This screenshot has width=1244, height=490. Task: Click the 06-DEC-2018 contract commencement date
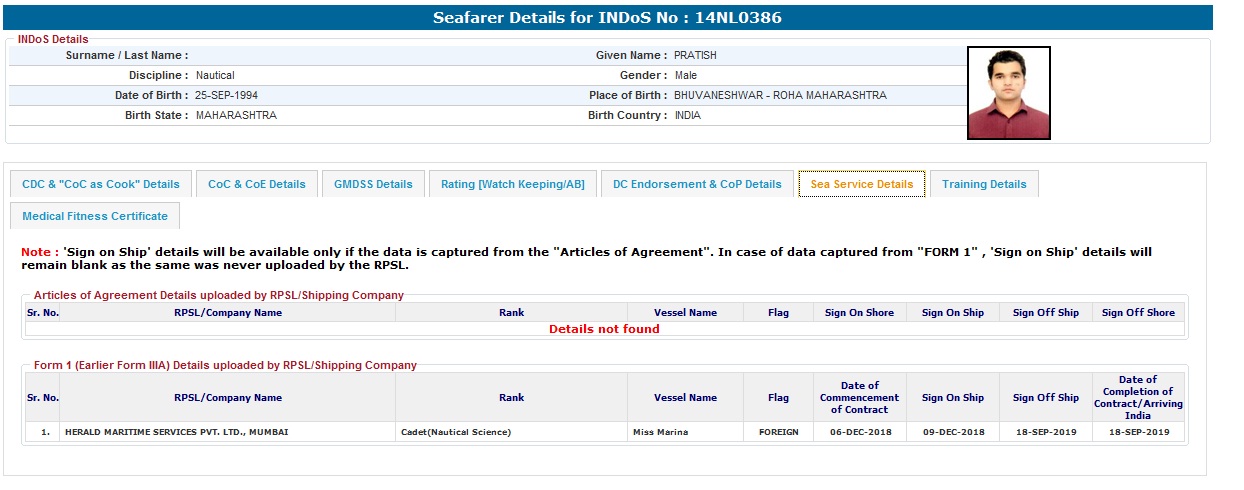(x=859, y=432)
